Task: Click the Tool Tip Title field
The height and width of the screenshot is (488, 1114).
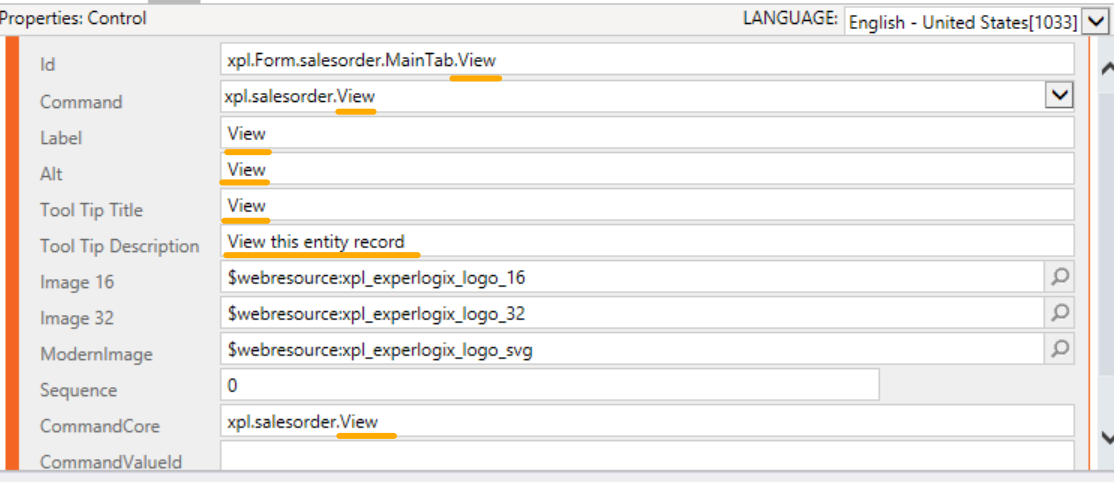Action: point(647,205)
